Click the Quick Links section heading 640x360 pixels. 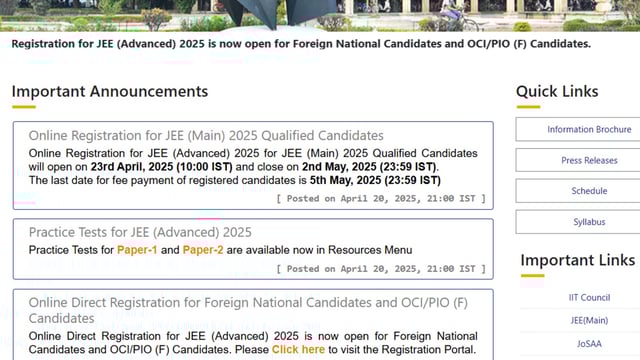[x=557, y=91]
